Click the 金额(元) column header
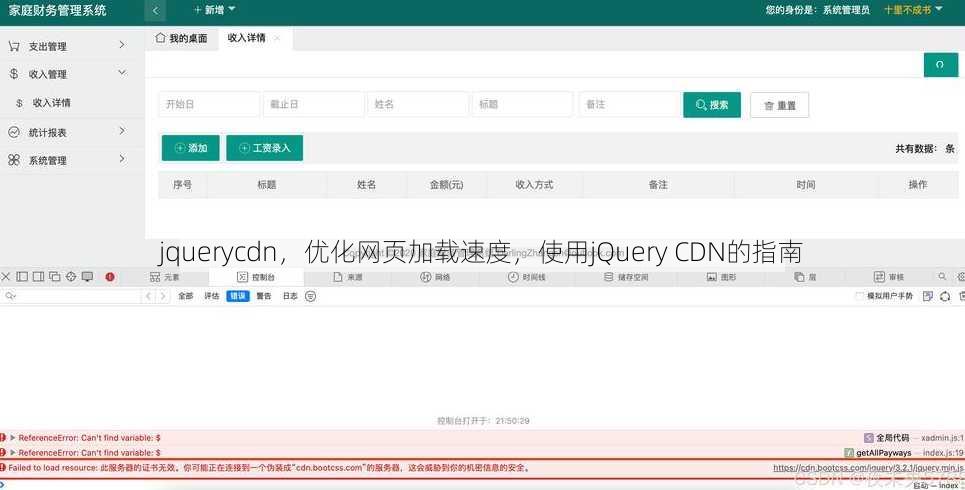Screen dimensions: 965x490 click(446, 185)
